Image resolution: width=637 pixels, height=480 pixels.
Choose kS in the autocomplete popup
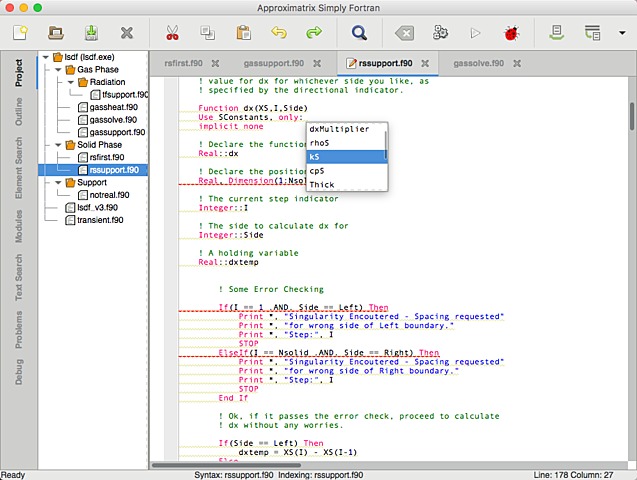click(345, 157)
